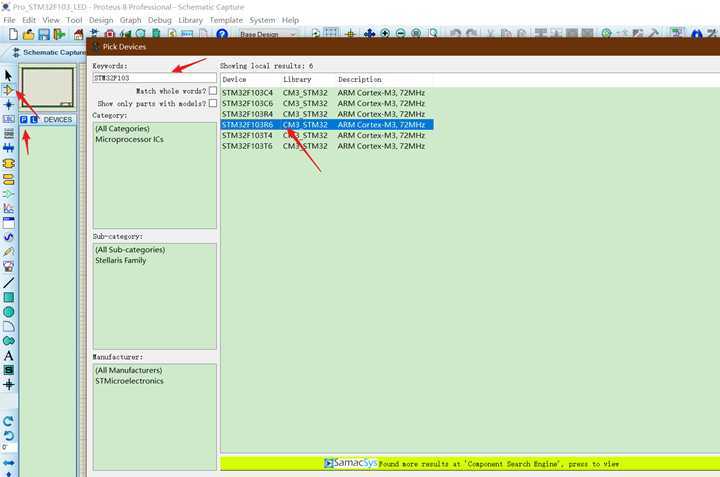Toggle Show only parts with models checkbox
This screenshot has width=720, height=477.
click(213, 103)
